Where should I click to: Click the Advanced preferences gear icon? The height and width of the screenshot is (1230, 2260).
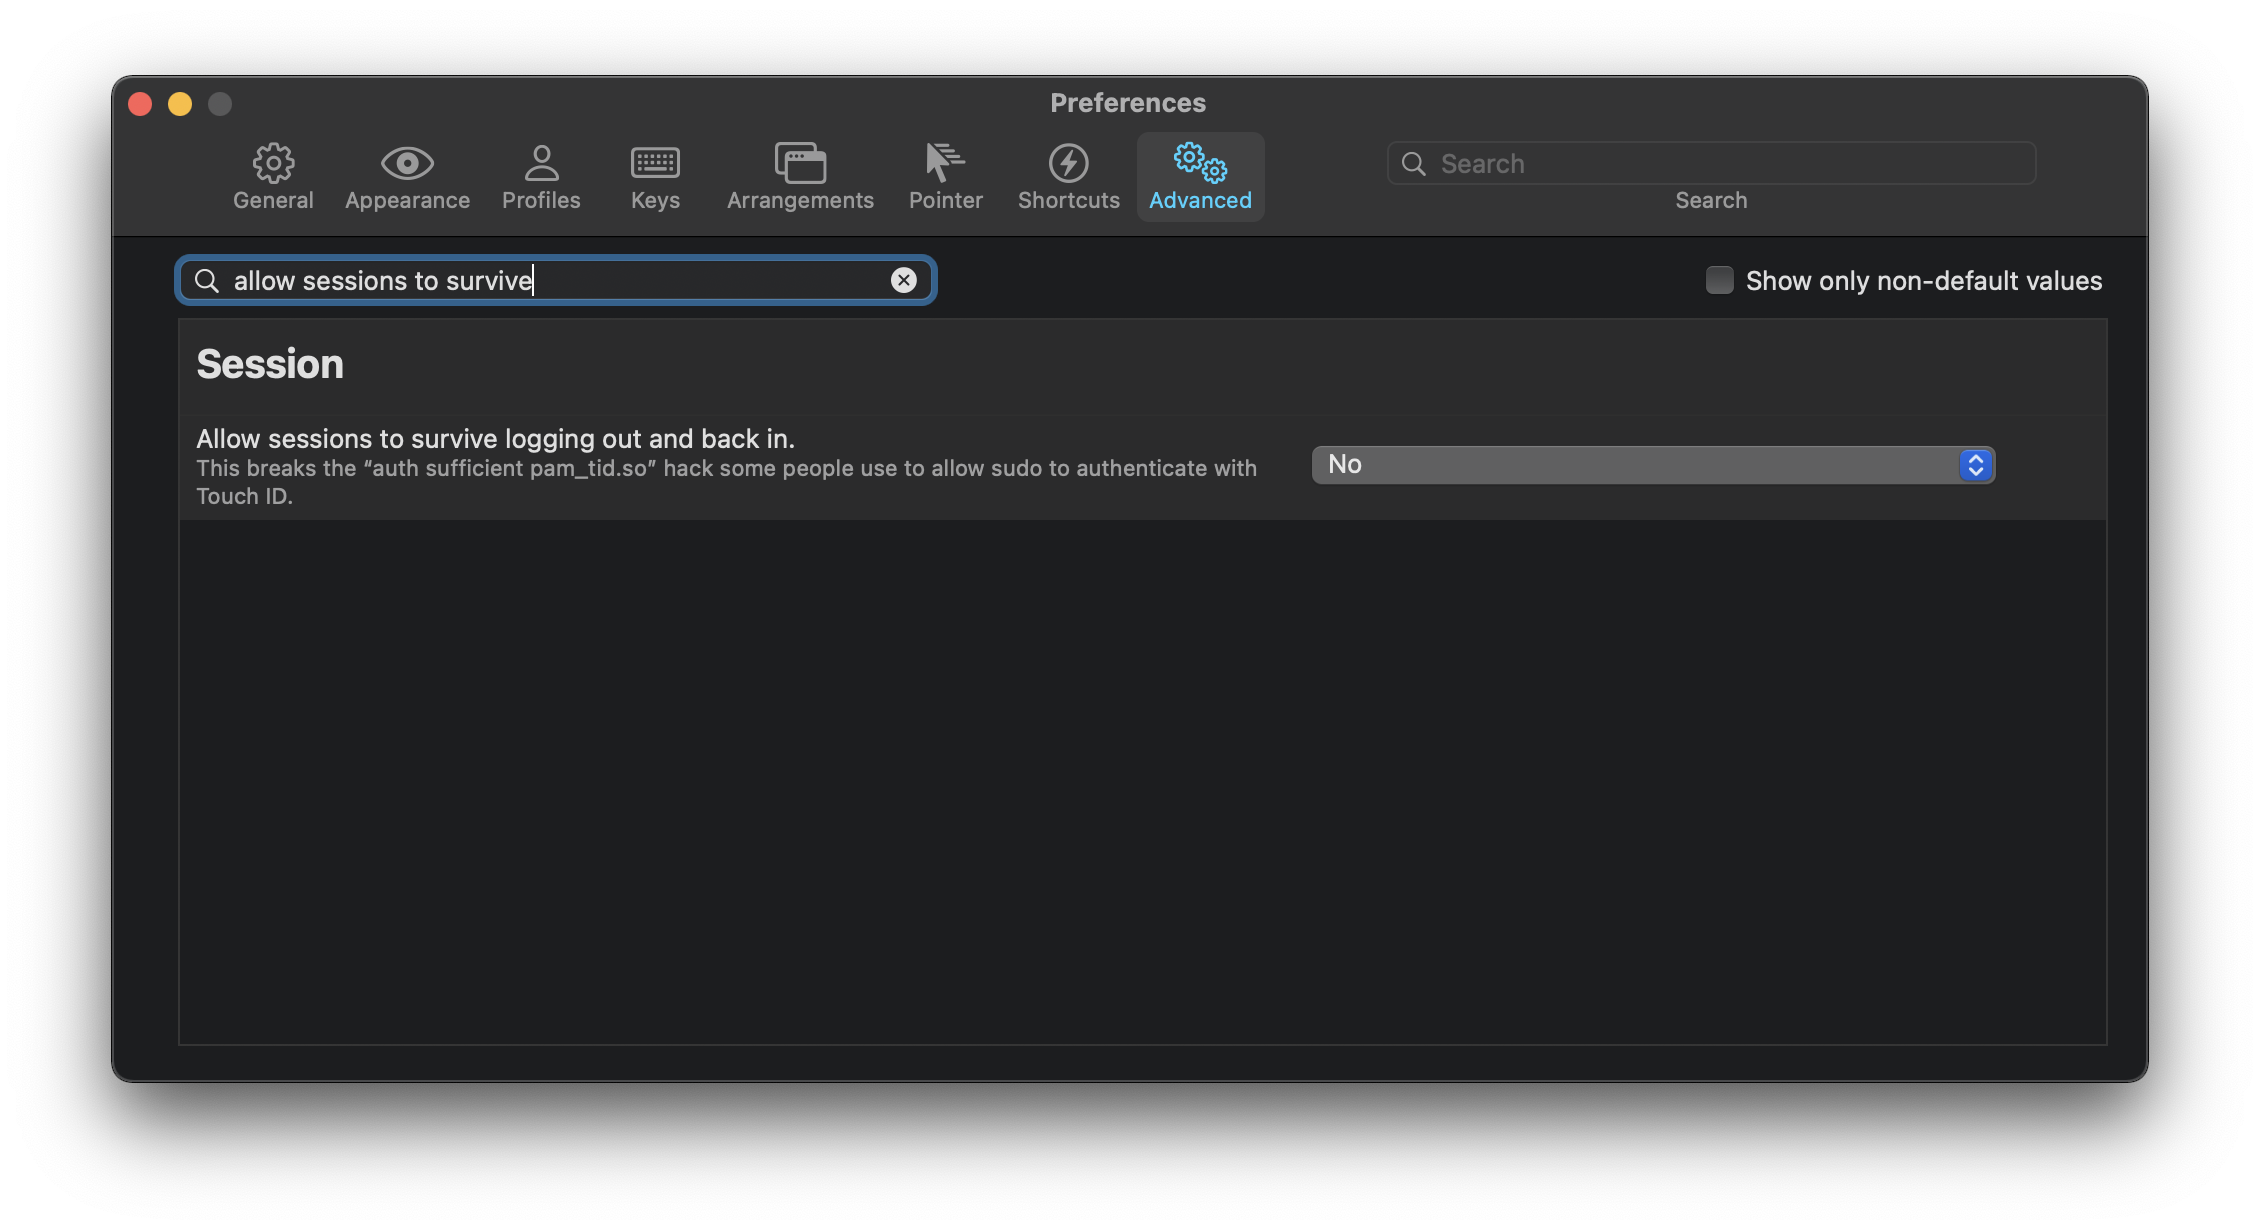coord(1198,162)
